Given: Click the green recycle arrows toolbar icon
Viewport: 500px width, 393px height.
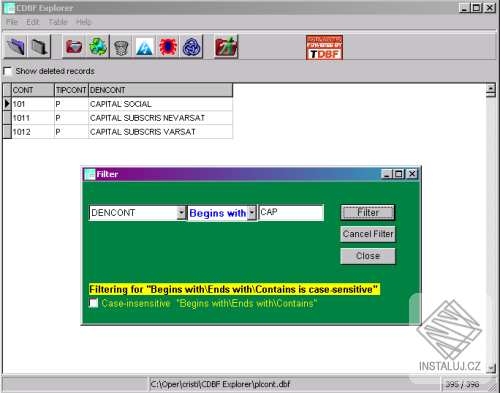Looking at the screenshot, I should 98,47.
